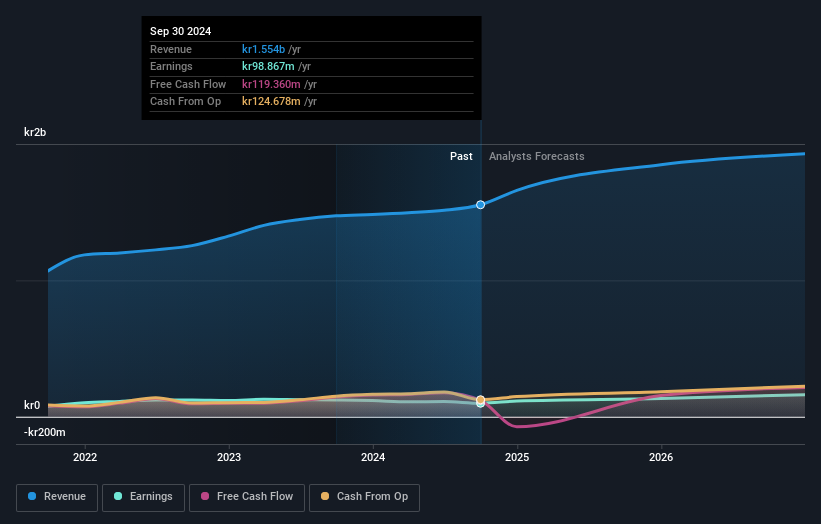
Task: Select the 2022 x-axis label
Action: [x=85, y=457]
